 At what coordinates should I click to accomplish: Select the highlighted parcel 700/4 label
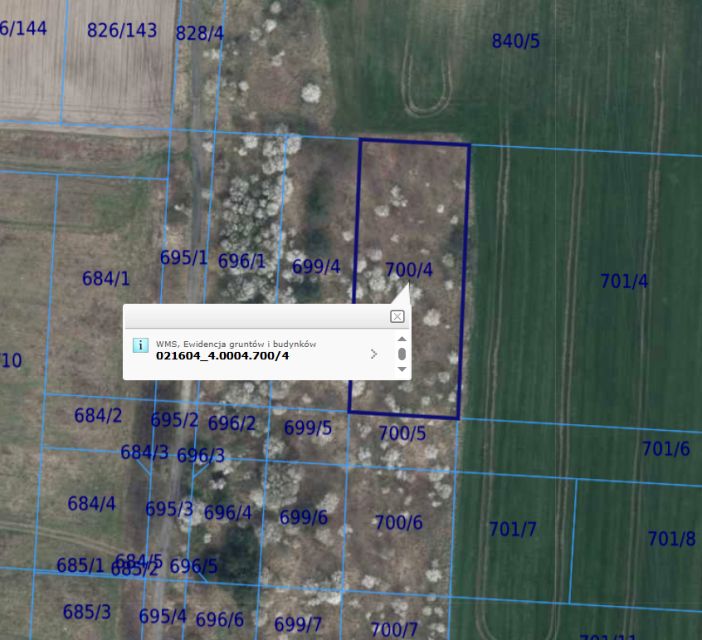408,270
